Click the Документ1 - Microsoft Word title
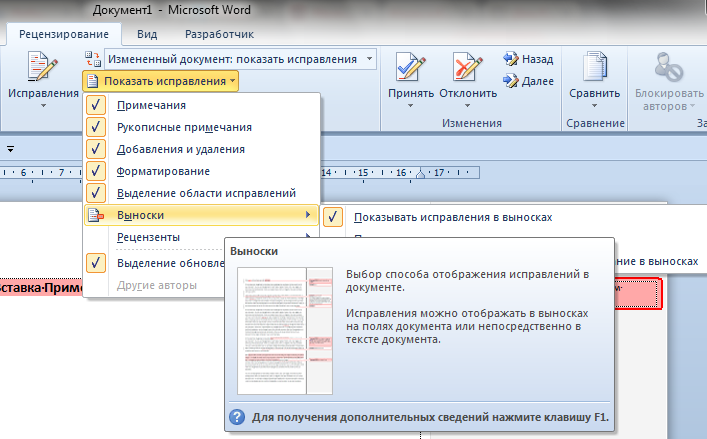This screenshot has width=707, height=439. coord(172,10)
